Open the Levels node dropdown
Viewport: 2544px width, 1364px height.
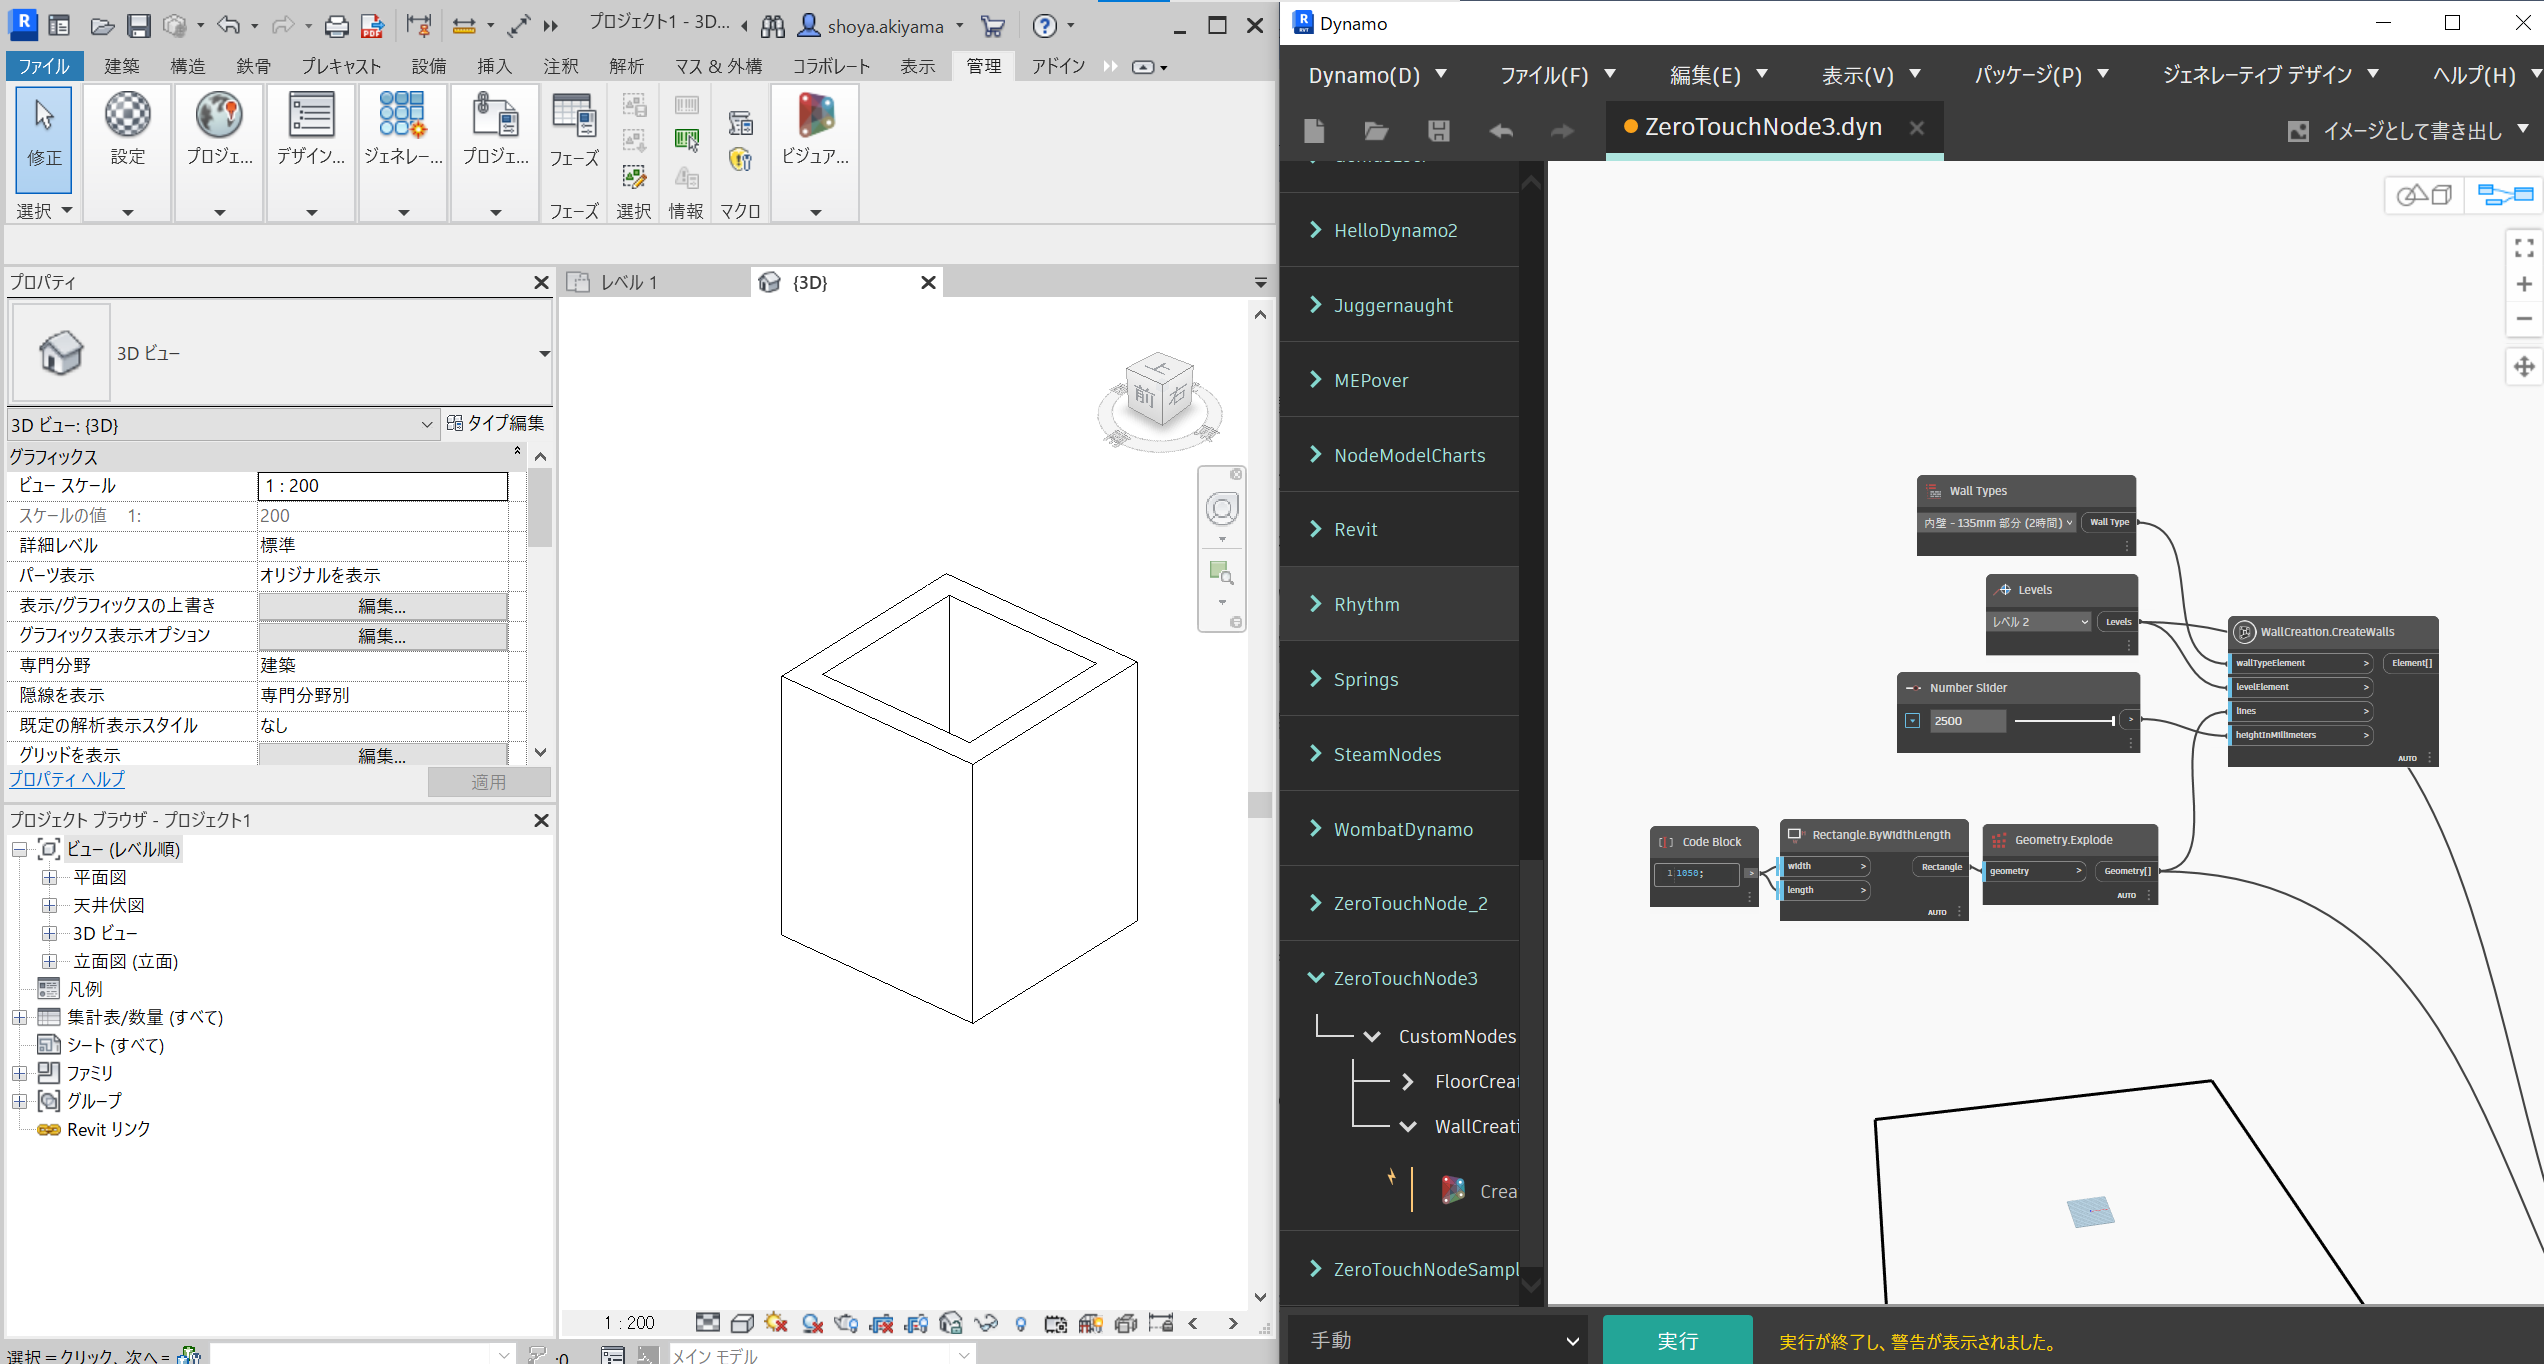click(2040, 622)
